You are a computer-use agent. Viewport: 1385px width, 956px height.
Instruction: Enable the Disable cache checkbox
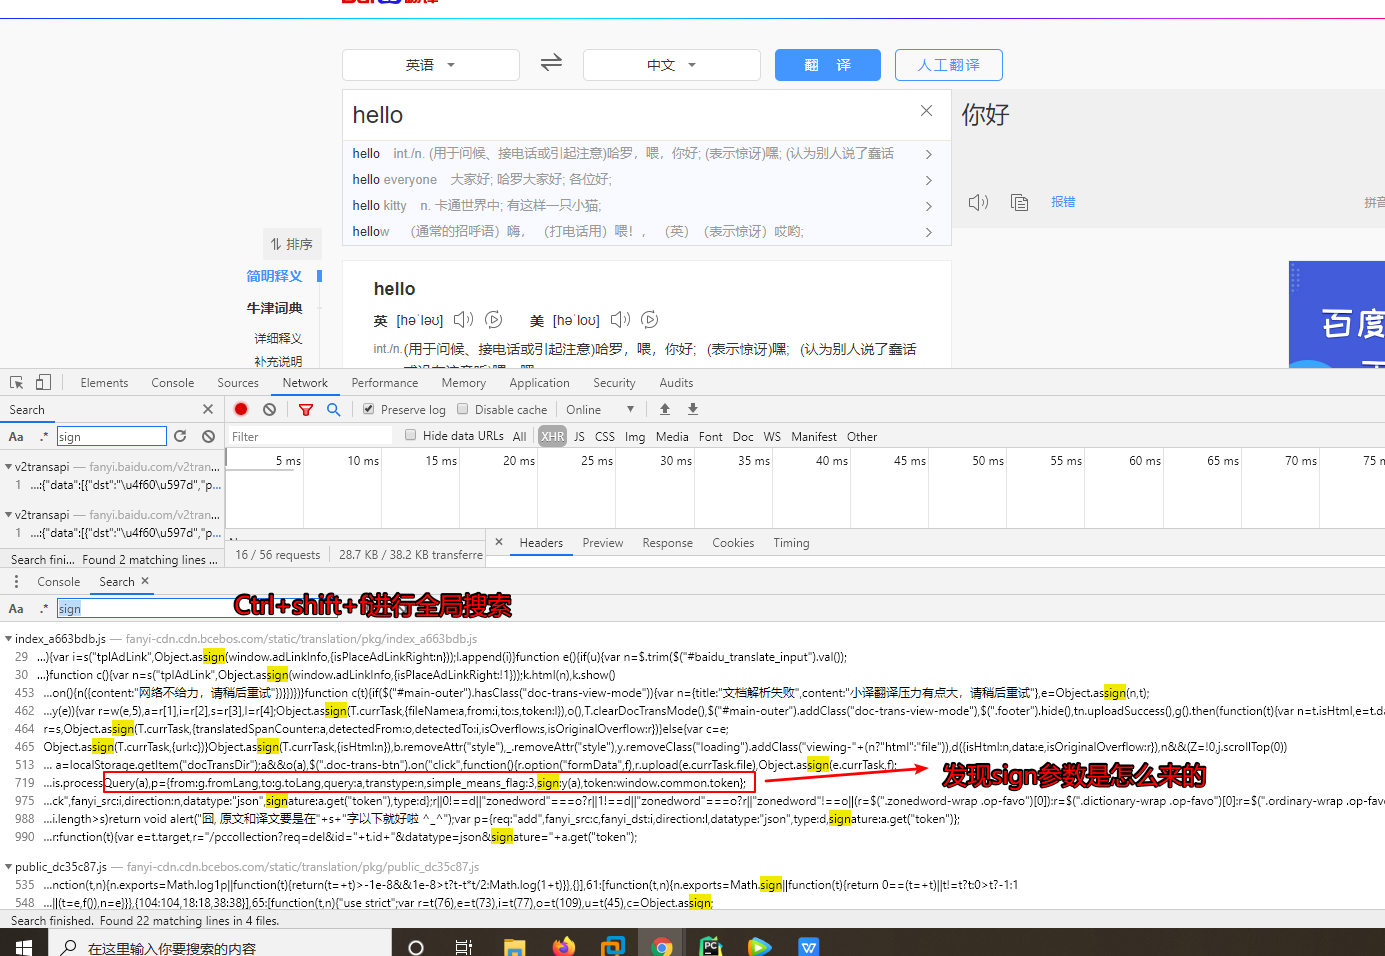[x=462, y=408]
